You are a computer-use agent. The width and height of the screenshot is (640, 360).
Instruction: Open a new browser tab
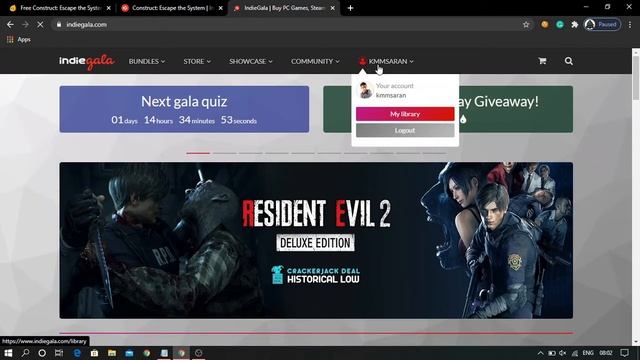(x=350, y=8)
